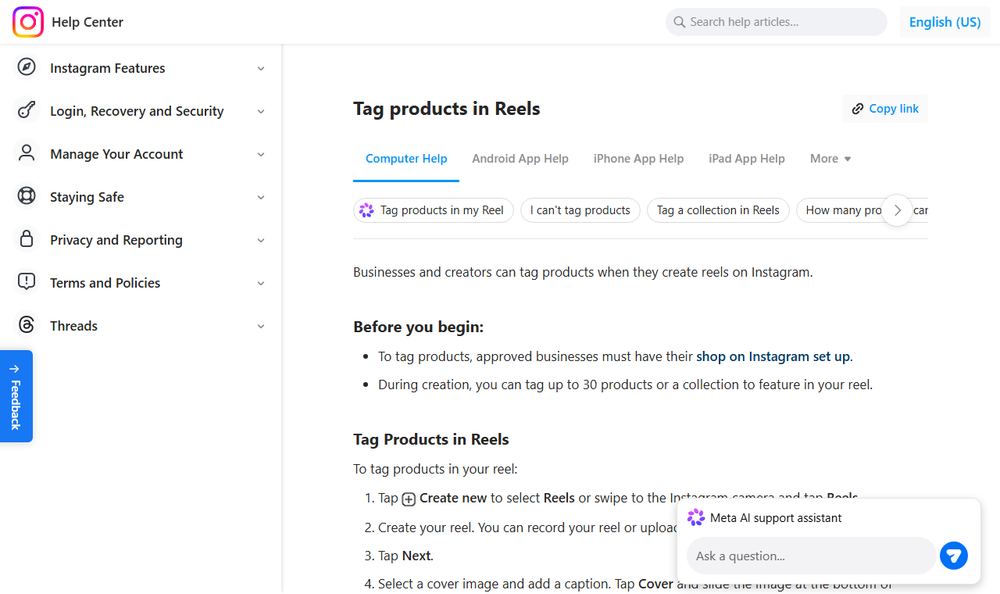The width and height of the screenshot is (1000, 594).
Task: Click the compass icon beside Instagram Features
Action: 27,66
